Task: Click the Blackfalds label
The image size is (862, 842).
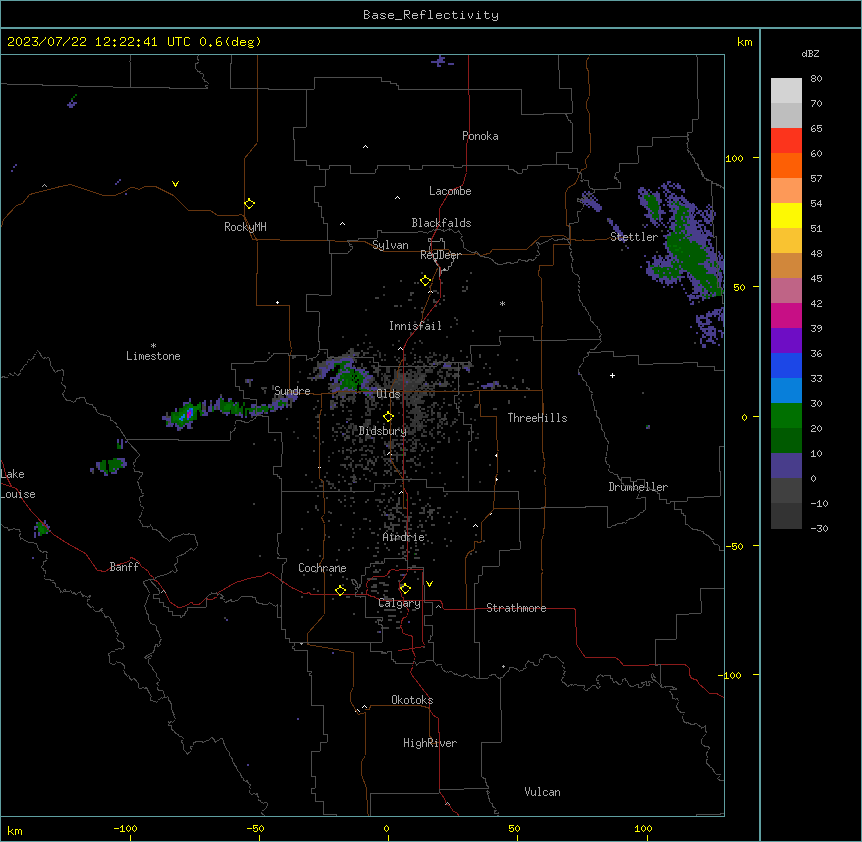Action: pos(441,223)
